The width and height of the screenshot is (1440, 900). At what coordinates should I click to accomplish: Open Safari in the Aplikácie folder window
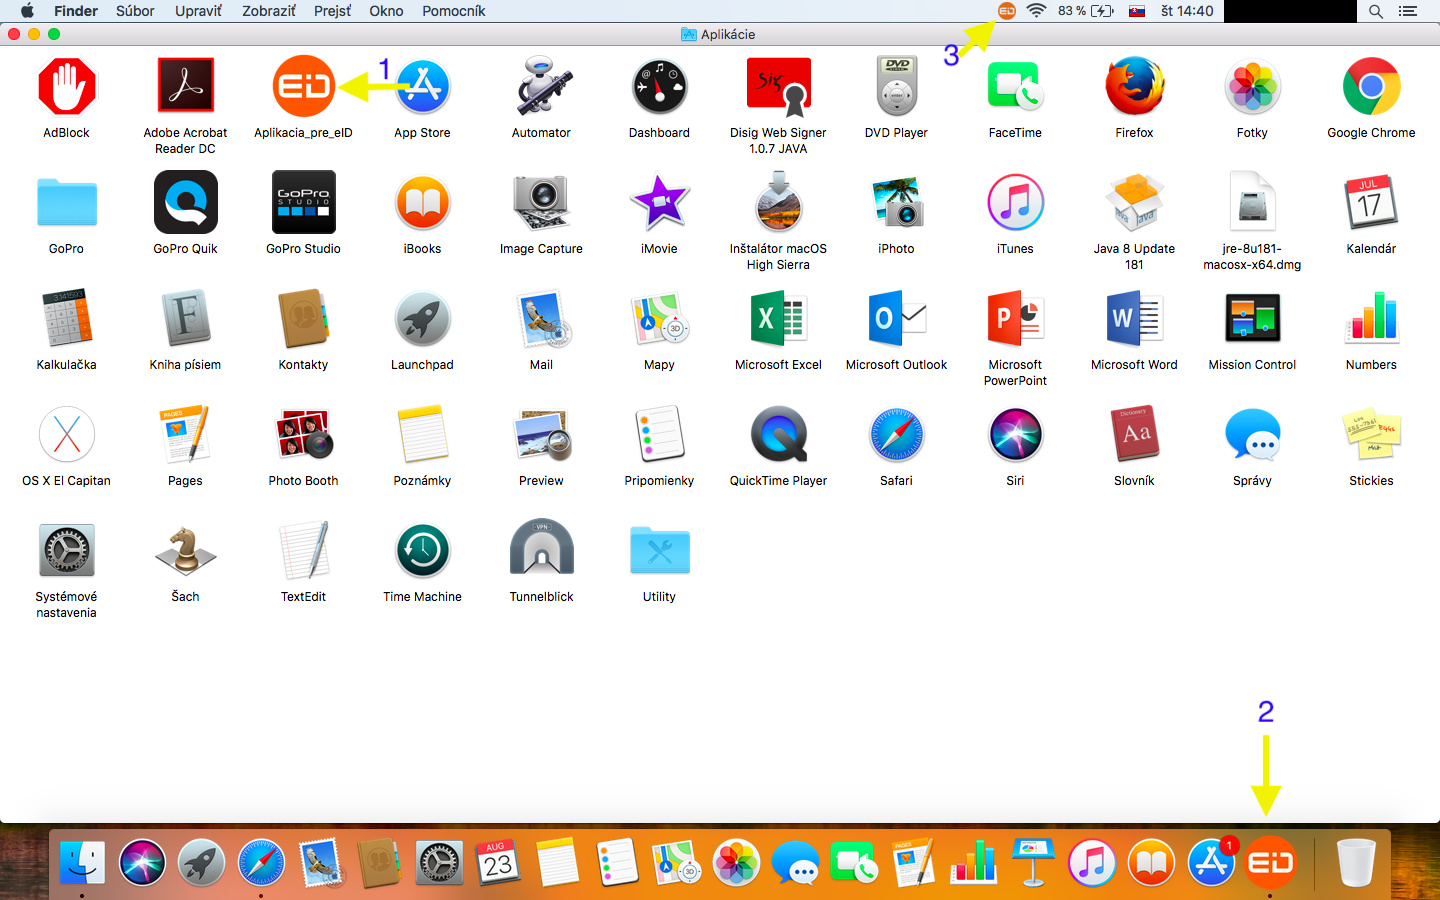(896, 435)
